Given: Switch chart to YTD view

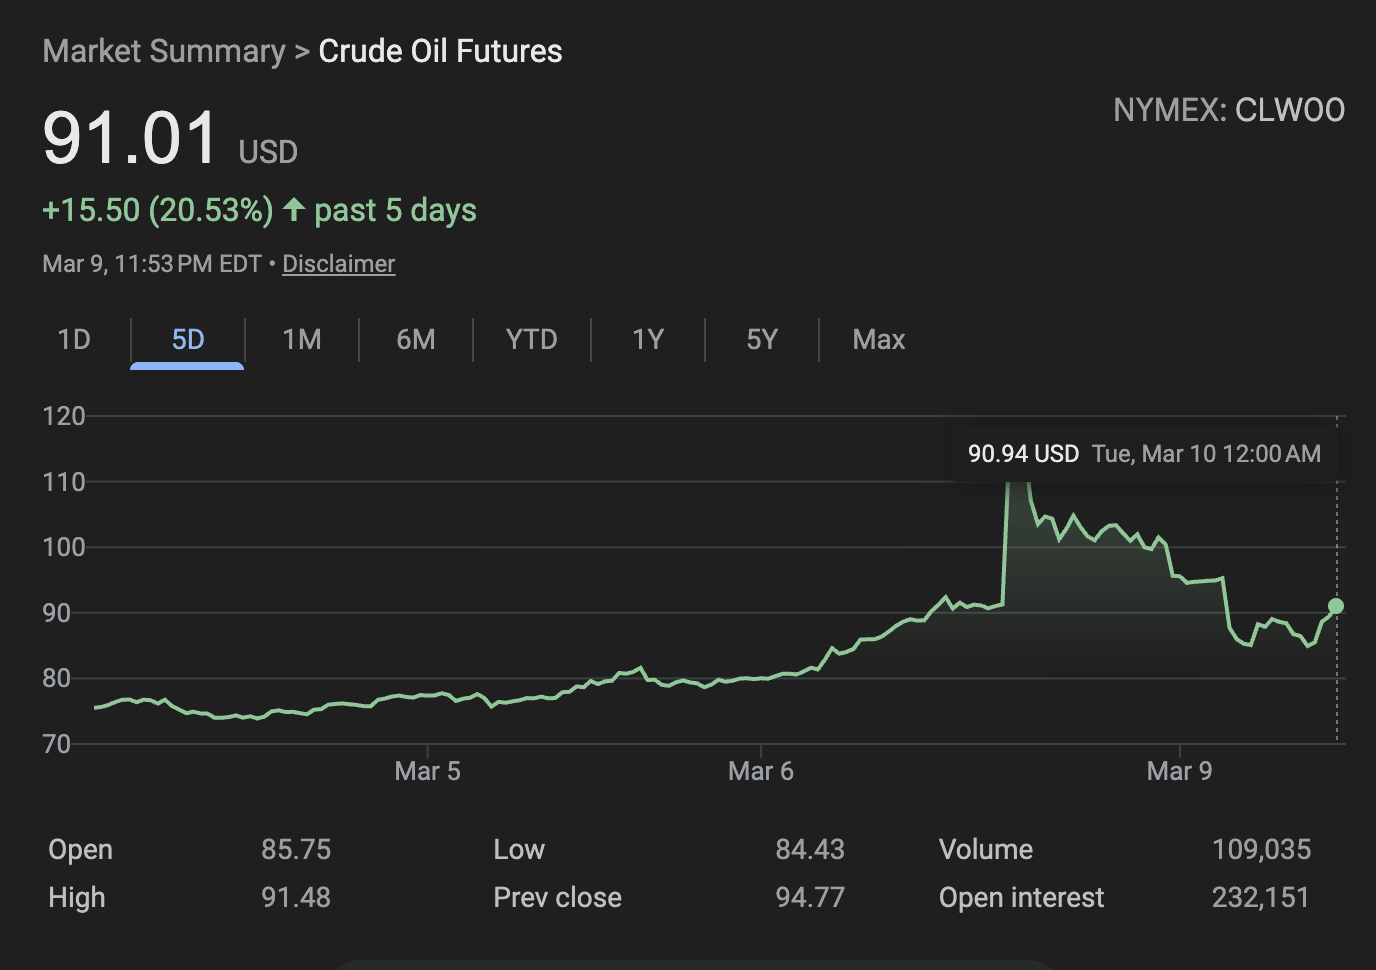Looking at the screenshot, I should (531, 340).
